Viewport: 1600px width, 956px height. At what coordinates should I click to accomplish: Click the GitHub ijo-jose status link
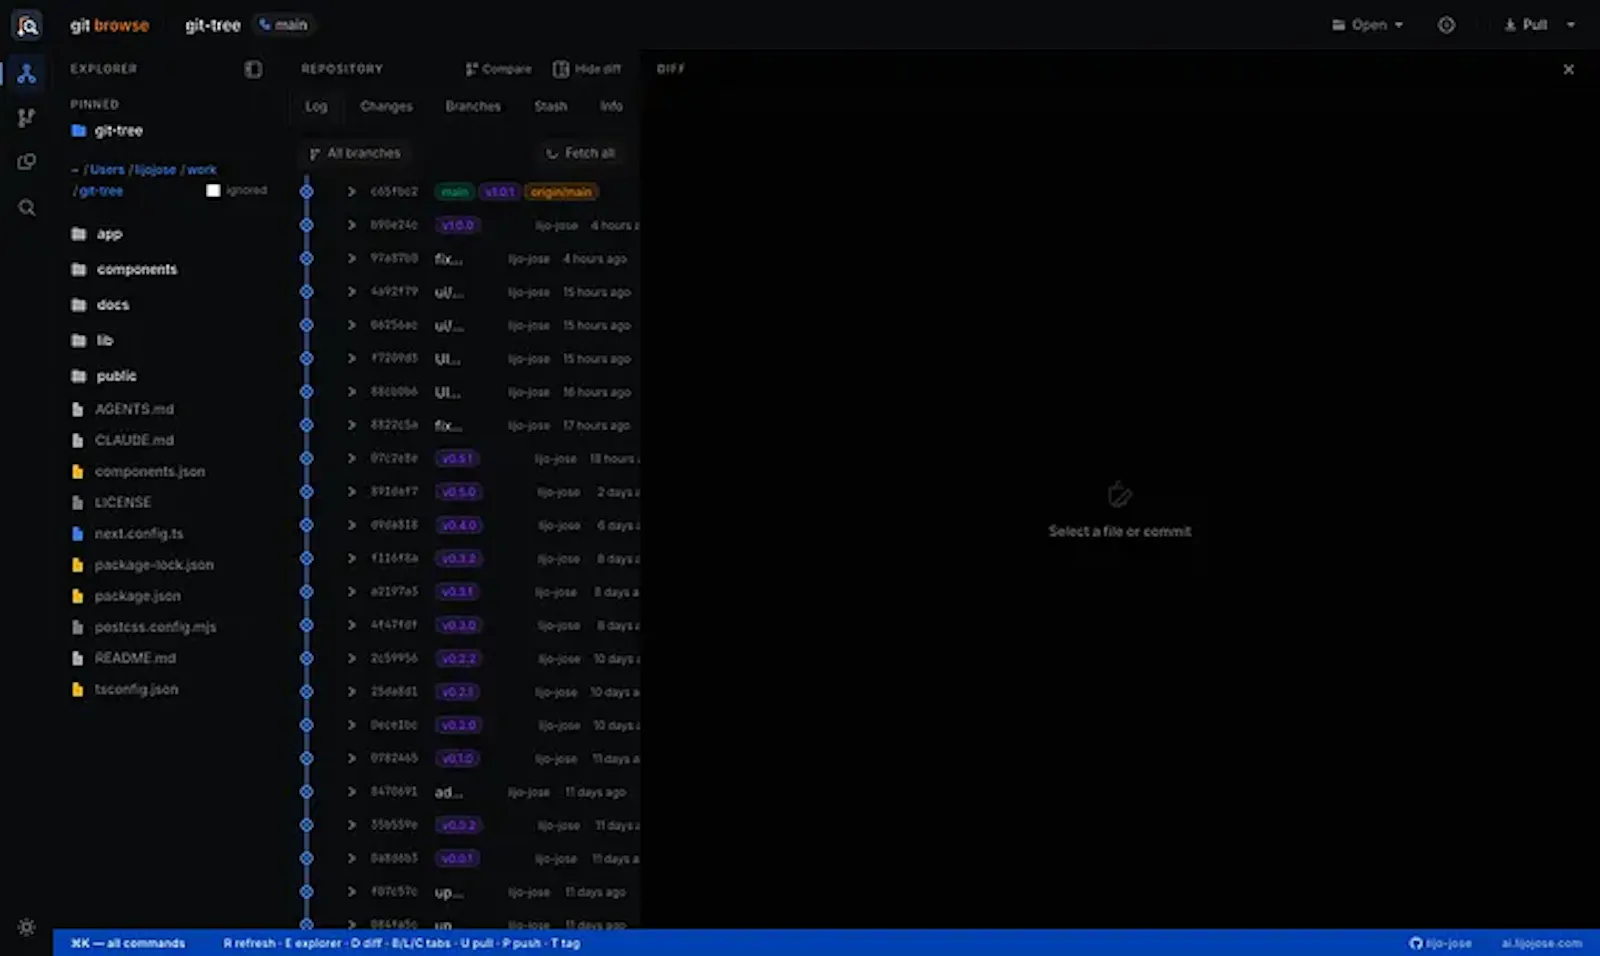(1440, 943)
